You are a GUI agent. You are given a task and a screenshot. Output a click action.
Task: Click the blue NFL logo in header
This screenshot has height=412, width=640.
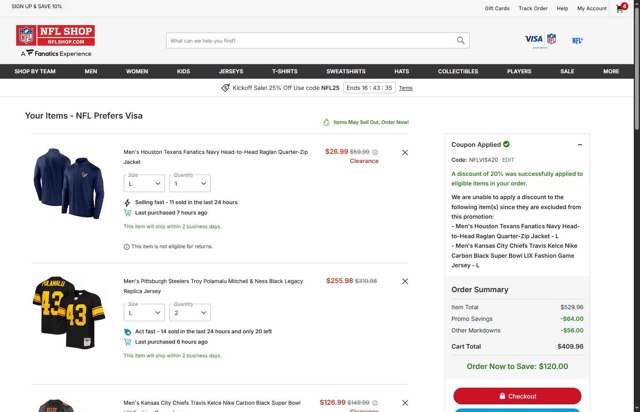click(x=577, y=40)
